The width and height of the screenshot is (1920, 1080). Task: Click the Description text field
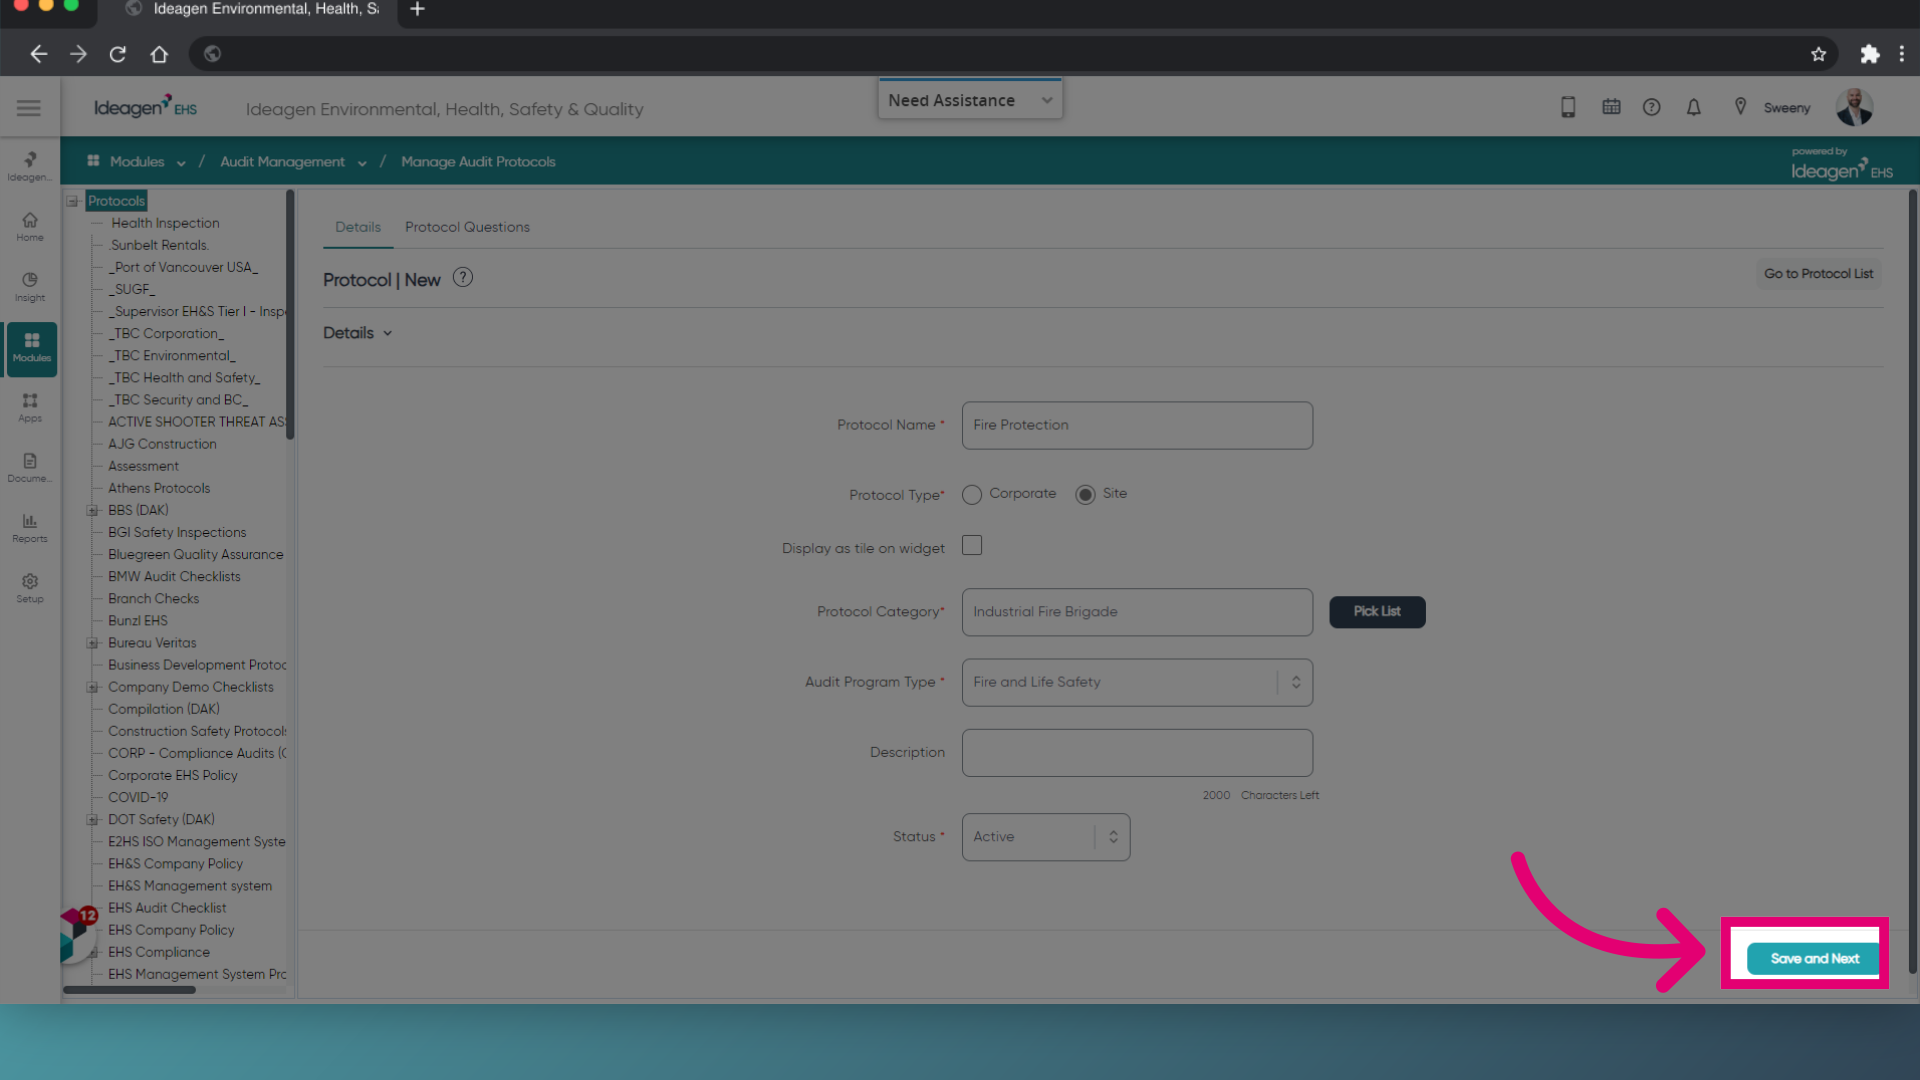(1137, 752)
